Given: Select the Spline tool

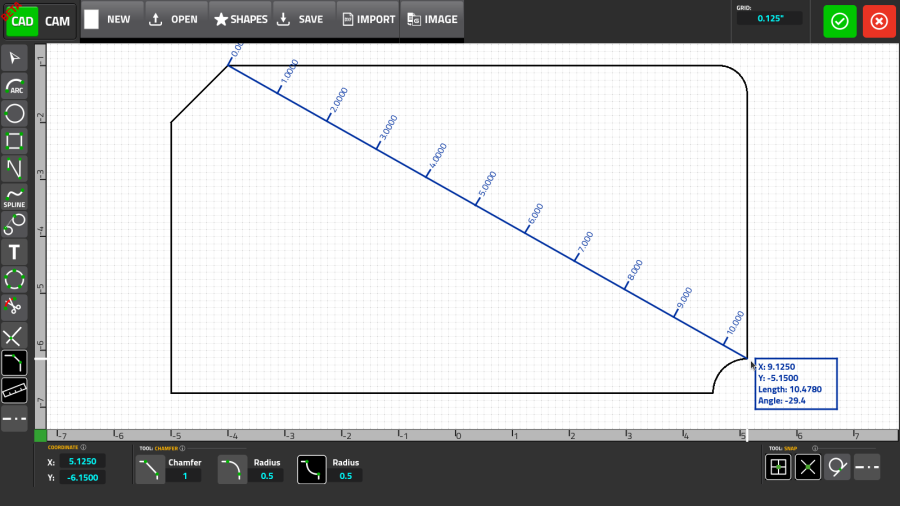Looking at the screenshot, I should point(14,197).
